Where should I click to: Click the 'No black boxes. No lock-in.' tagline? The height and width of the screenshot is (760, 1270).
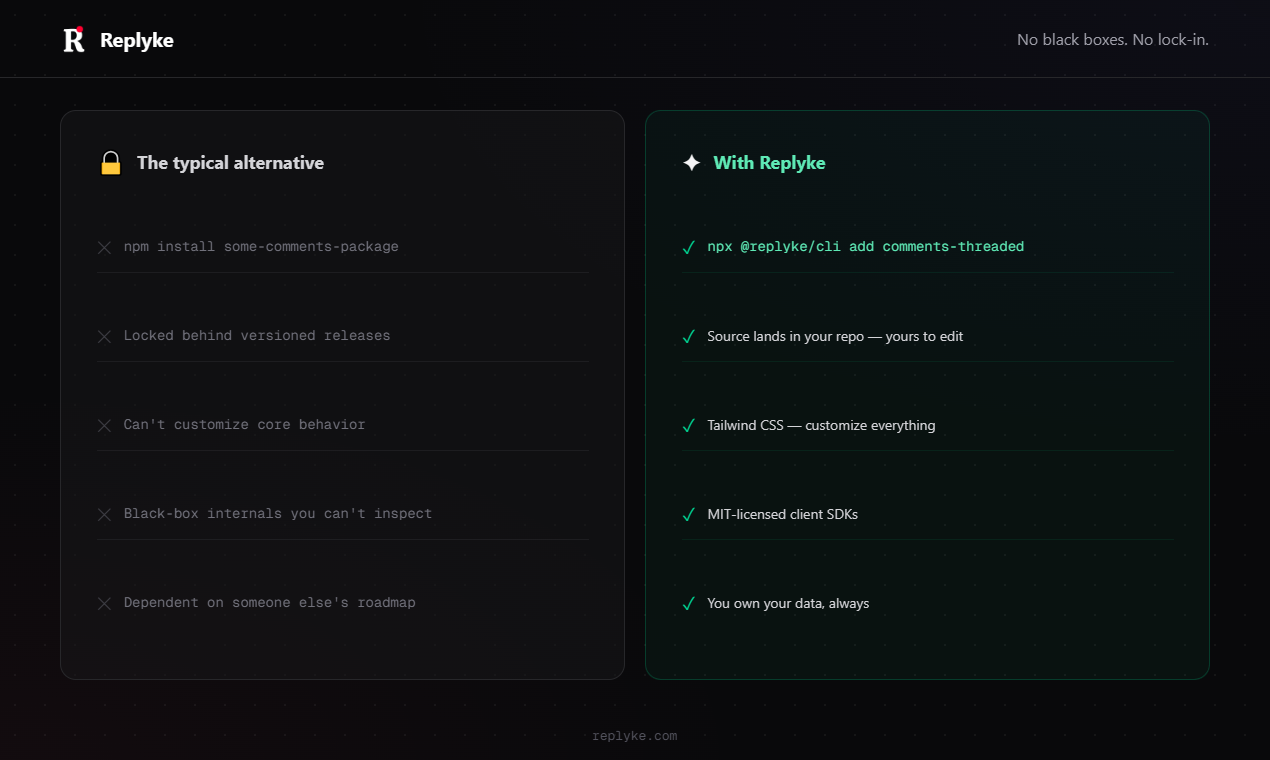[x=1113, y=40]
